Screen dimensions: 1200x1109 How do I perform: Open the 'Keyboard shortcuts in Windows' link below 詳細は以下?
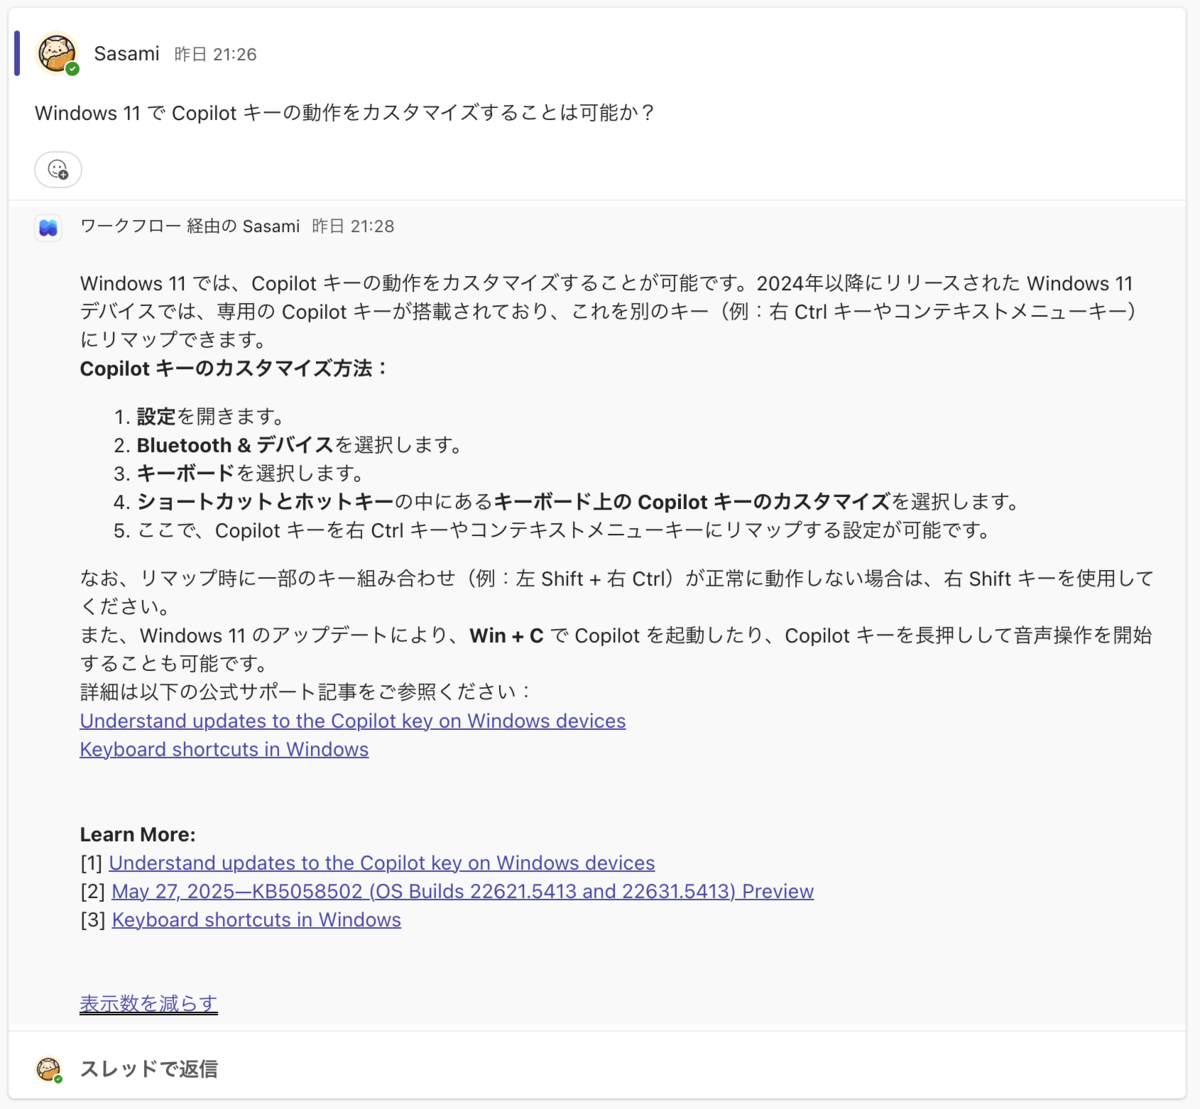tap(224, 749)
